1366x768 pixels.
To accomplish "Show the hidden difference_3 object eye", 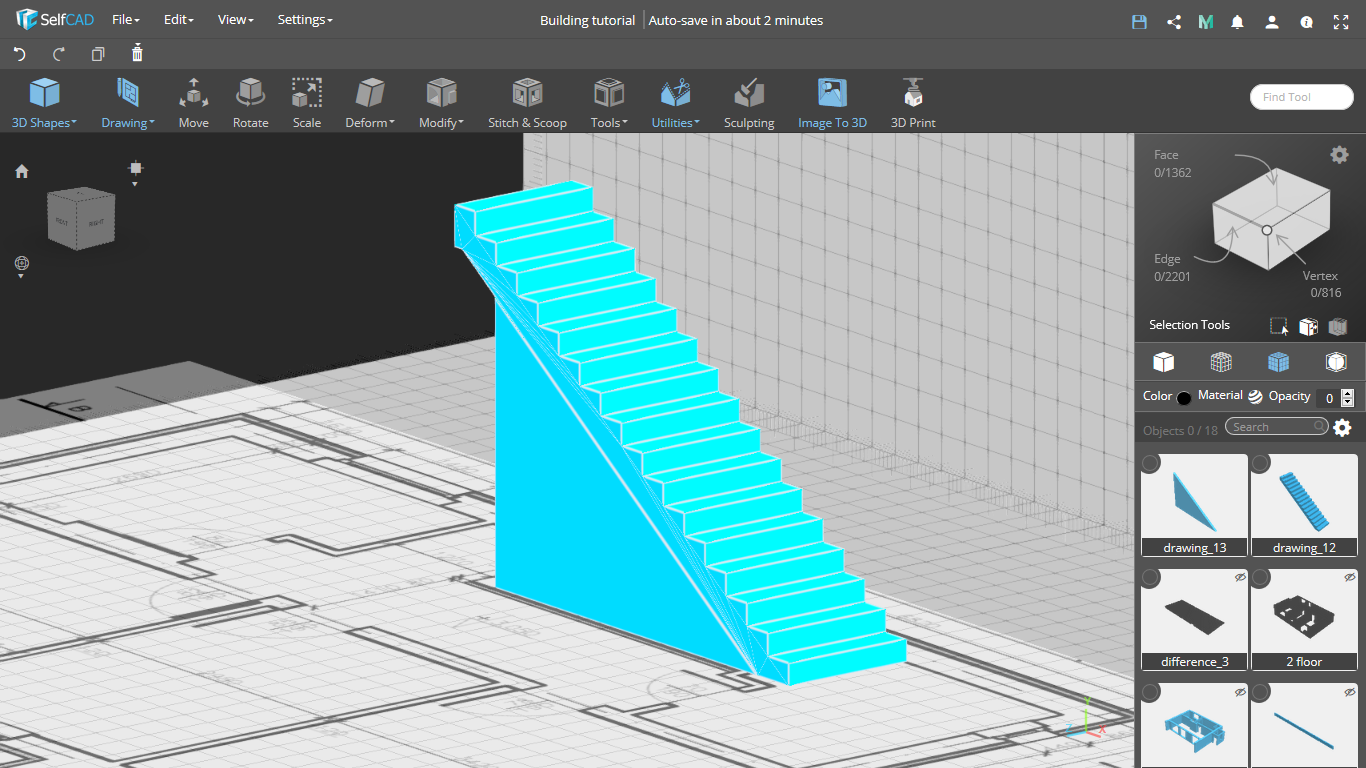I will click(1240, 577).
